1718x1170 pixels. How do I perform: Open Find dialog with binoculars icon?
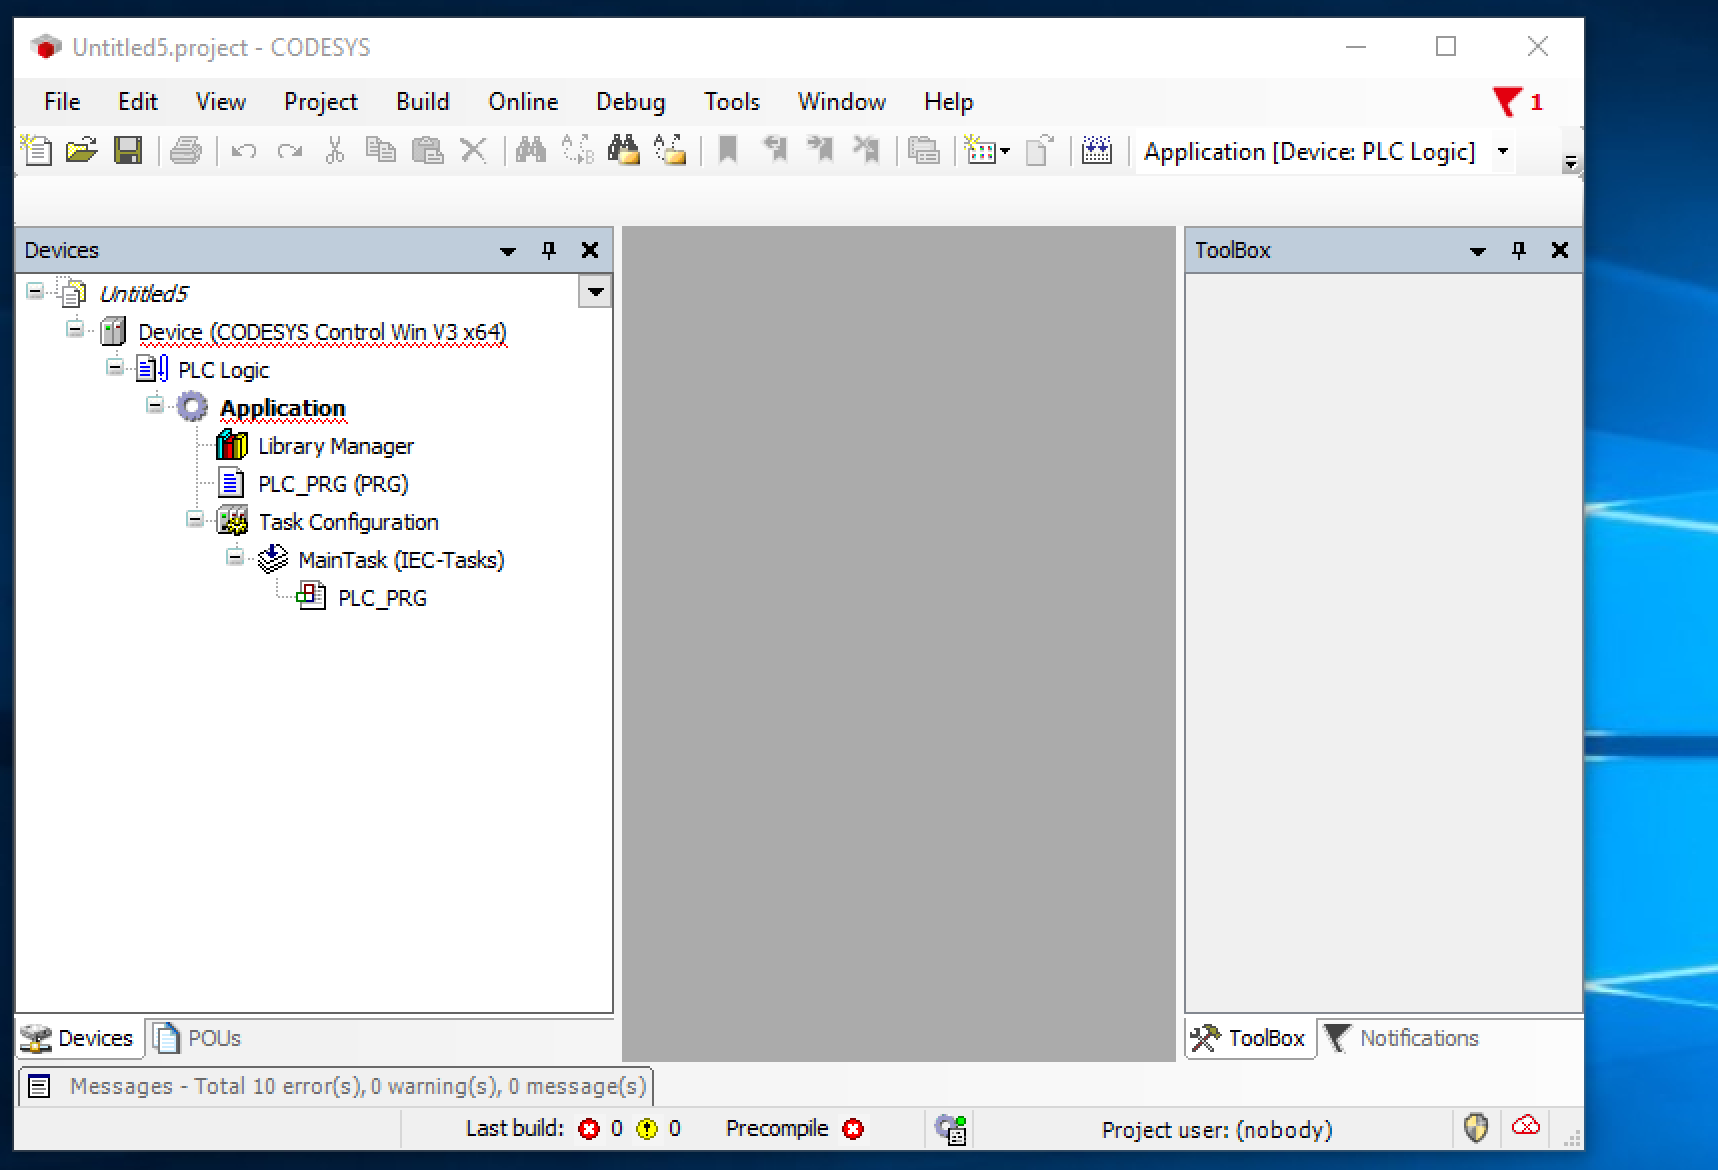[530, 150]
